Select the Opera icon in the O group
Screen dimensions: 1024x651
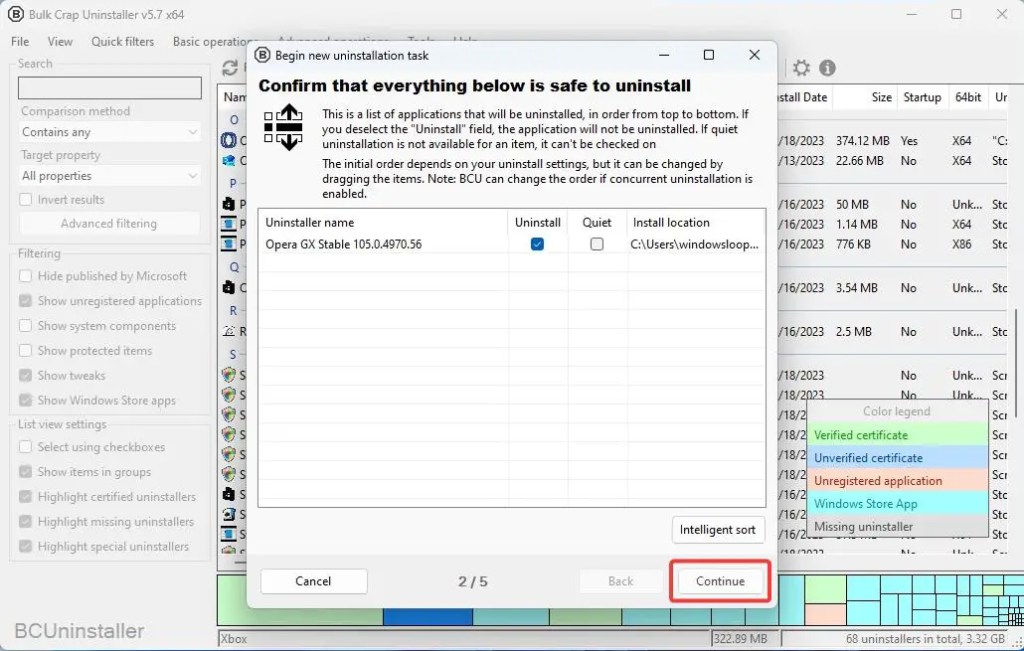229,140
